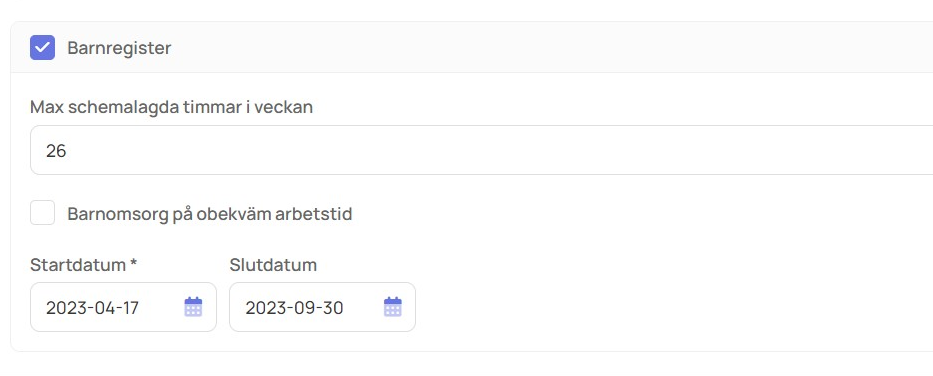933x376 pixels.
Task: Click the year 2023 in Slutdatum field
Action: pyautogui.click(x=262, y=308)
